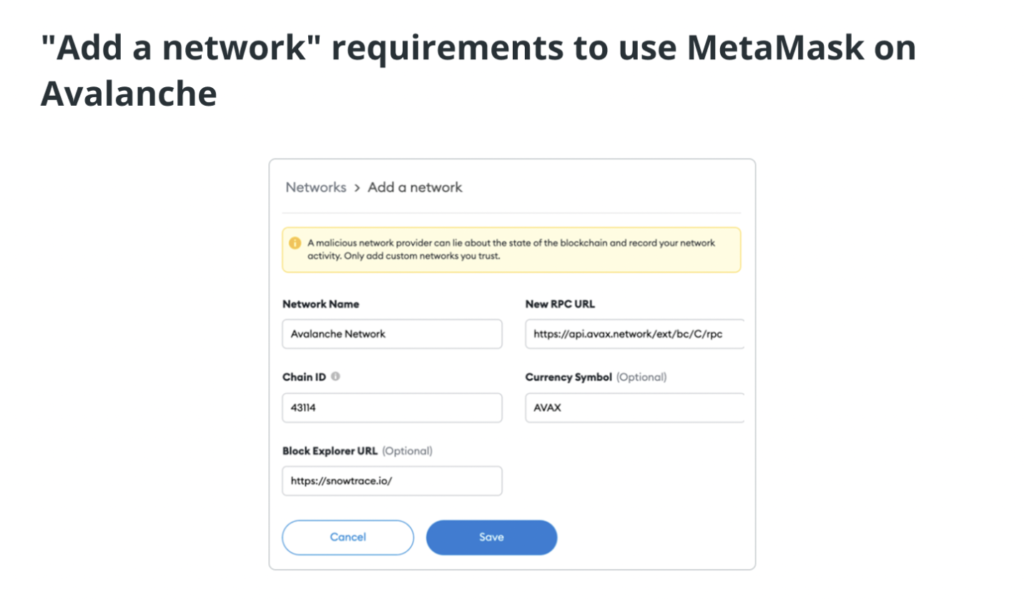Focus the New RPC URL field
This screenshot has height=599, width=1024.
pyautogui.click(x=635, y=334)
